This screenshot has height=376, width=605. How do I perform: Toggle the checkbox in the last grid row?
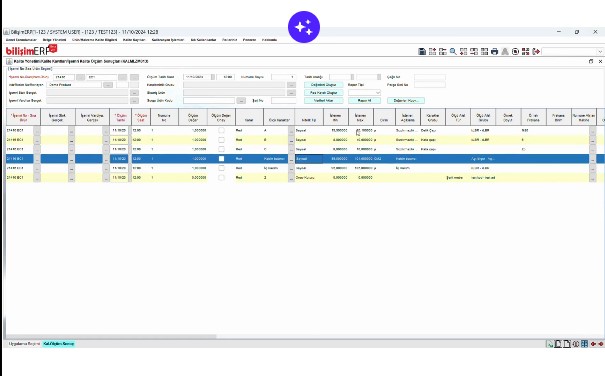point(221,178)
